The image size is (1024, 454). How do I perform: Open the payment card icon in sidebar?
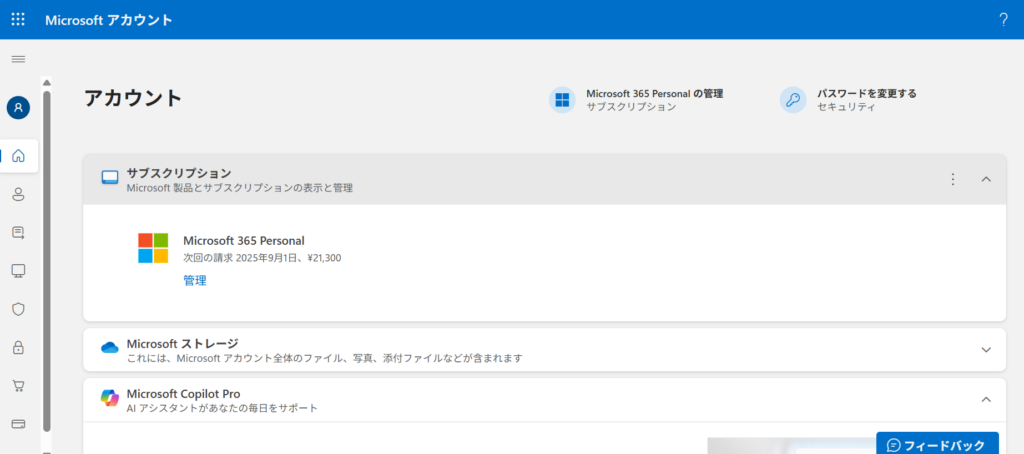tap(18, 424)
